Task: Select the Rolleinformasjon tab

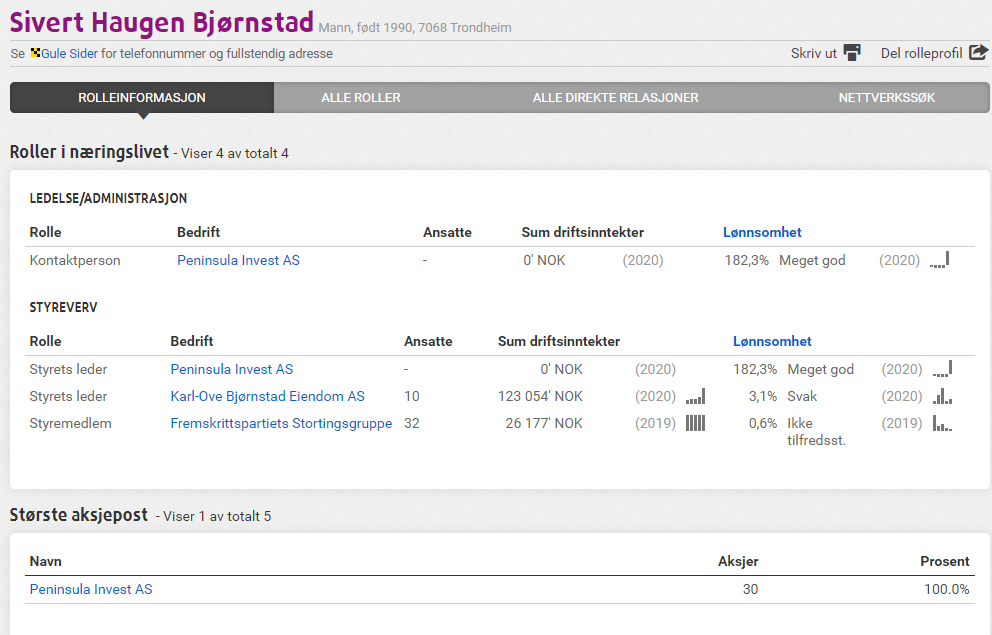Action: (x=142, y=97)
